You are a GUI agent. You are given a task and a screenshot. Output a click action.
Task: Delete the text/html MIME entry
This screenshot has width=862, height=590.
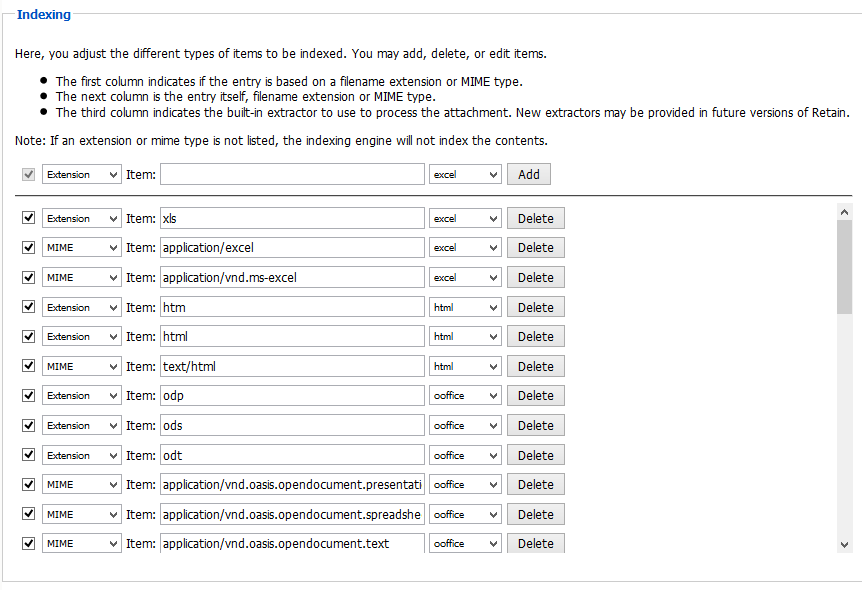point(535,366)
